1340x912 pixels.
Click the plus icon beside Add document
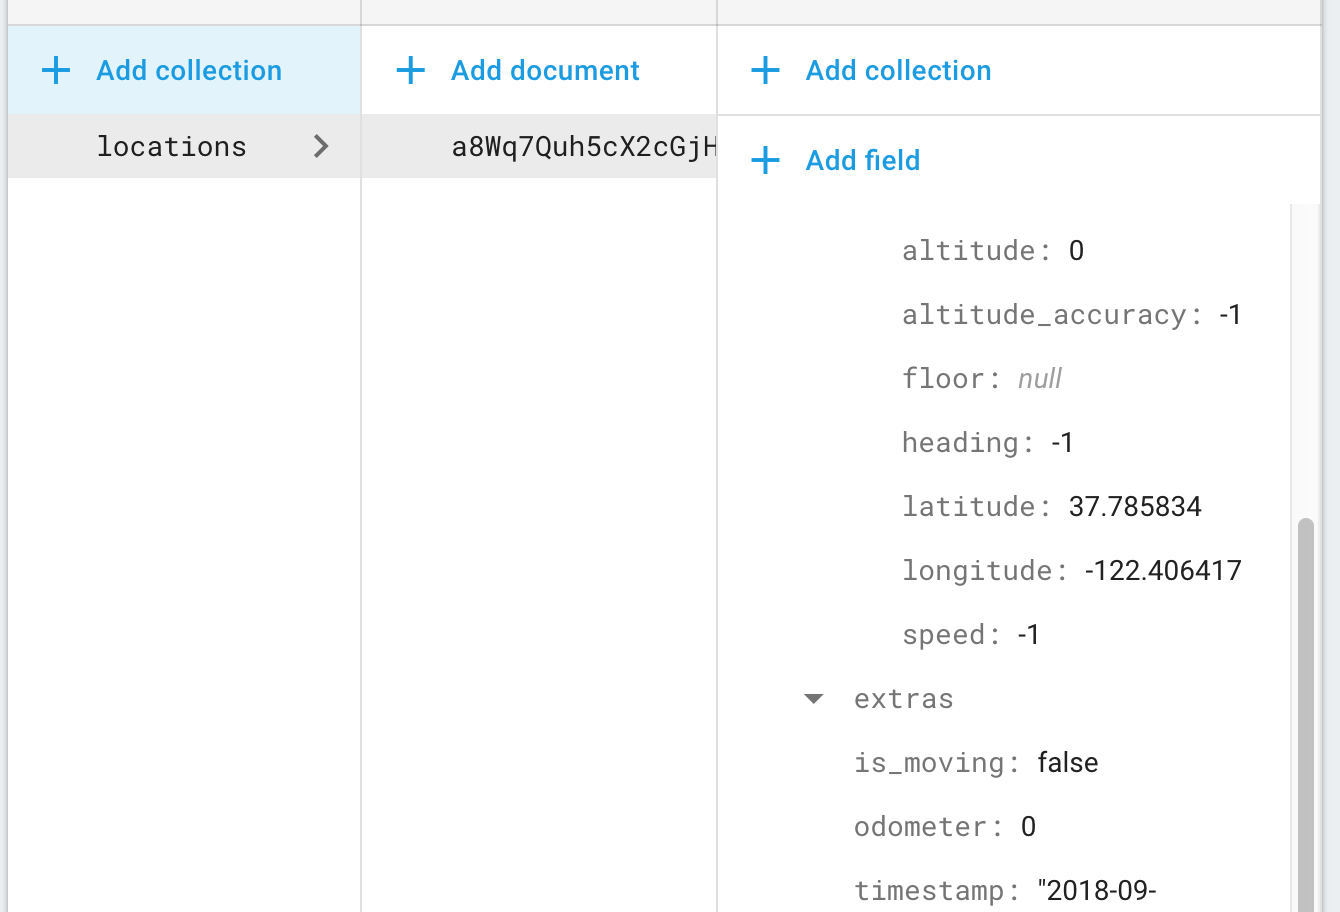(x=410, y=70)
